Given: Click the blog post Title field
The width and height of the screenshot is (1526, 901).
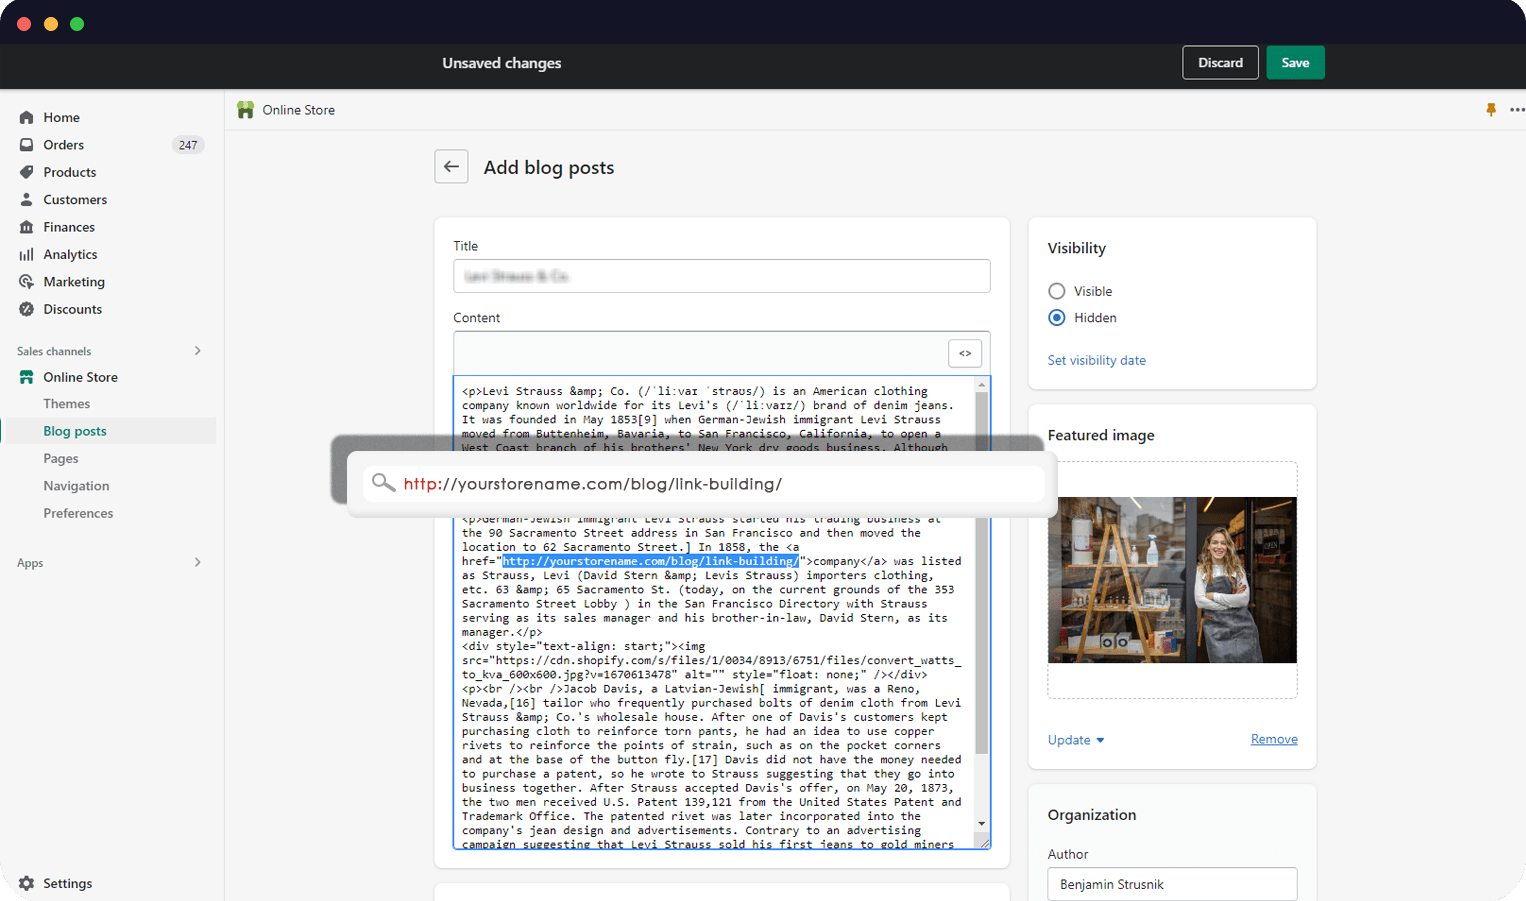Looking at the screenshot, I should click(x=722, y=276).
